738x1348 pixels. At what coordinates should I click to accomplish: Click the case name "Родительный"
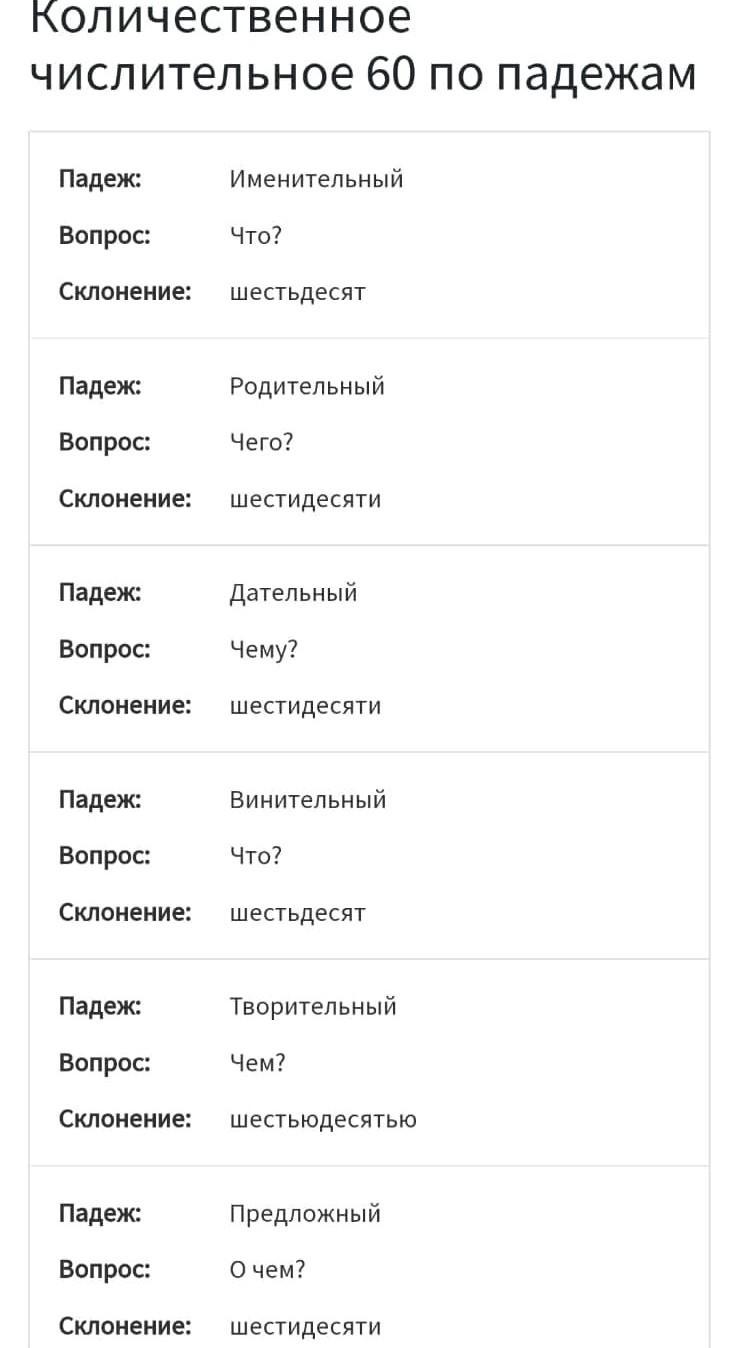(307, 387)
